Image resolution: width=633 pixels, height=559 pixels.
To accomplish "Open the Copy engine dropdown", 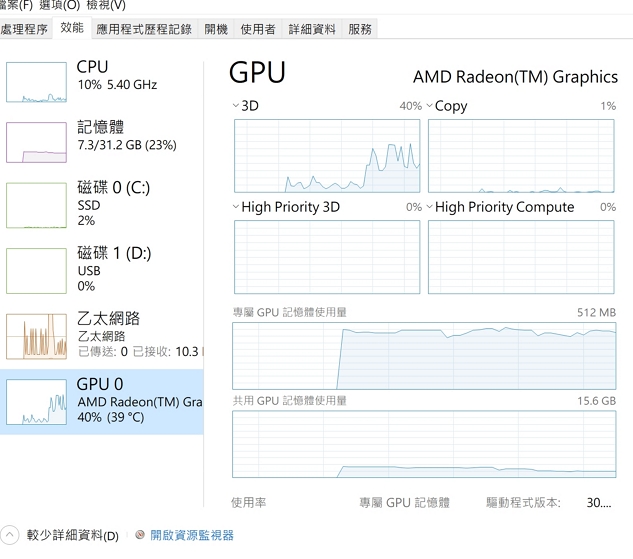I will point(430,106).
